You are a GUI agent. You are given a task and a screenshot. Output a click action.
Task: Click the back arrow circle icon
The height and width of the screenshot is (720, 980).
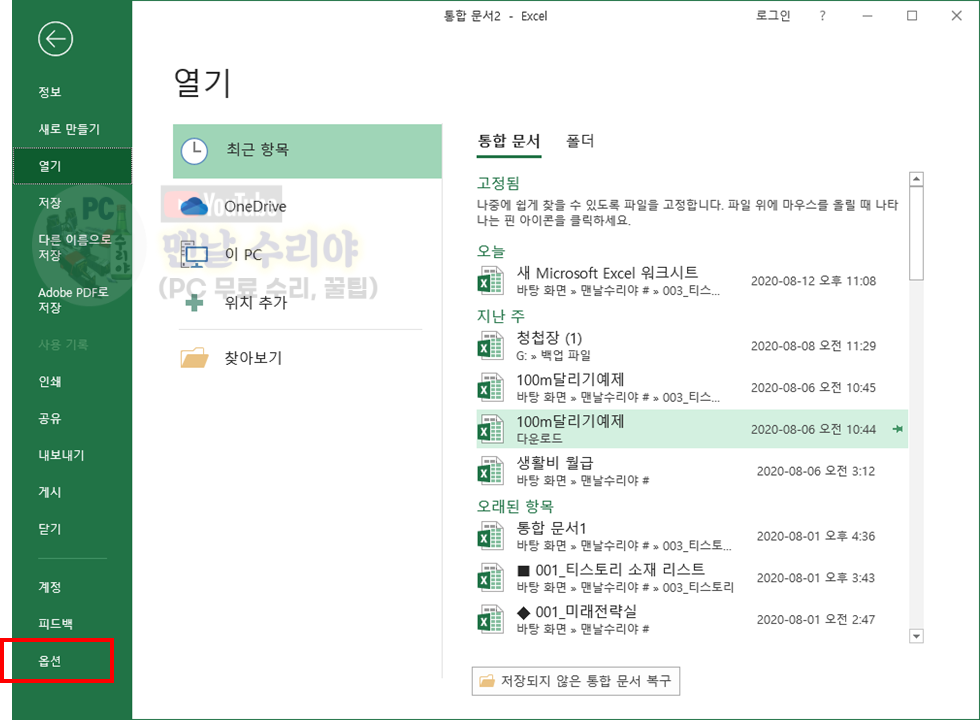pos(55,39)
